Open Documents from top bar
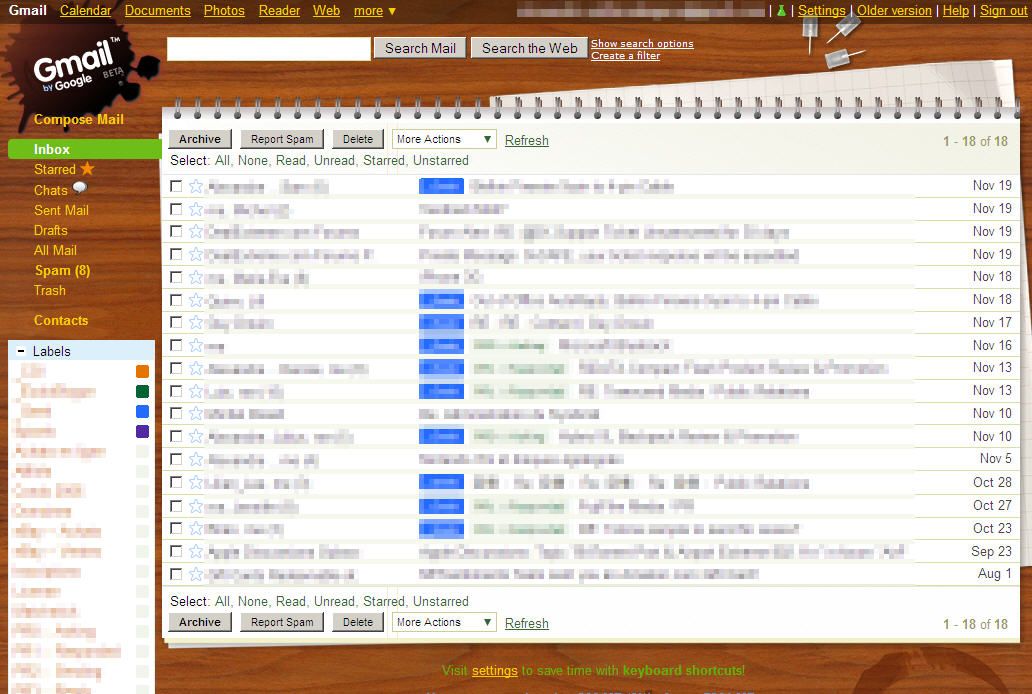 [x=157, y=11]
